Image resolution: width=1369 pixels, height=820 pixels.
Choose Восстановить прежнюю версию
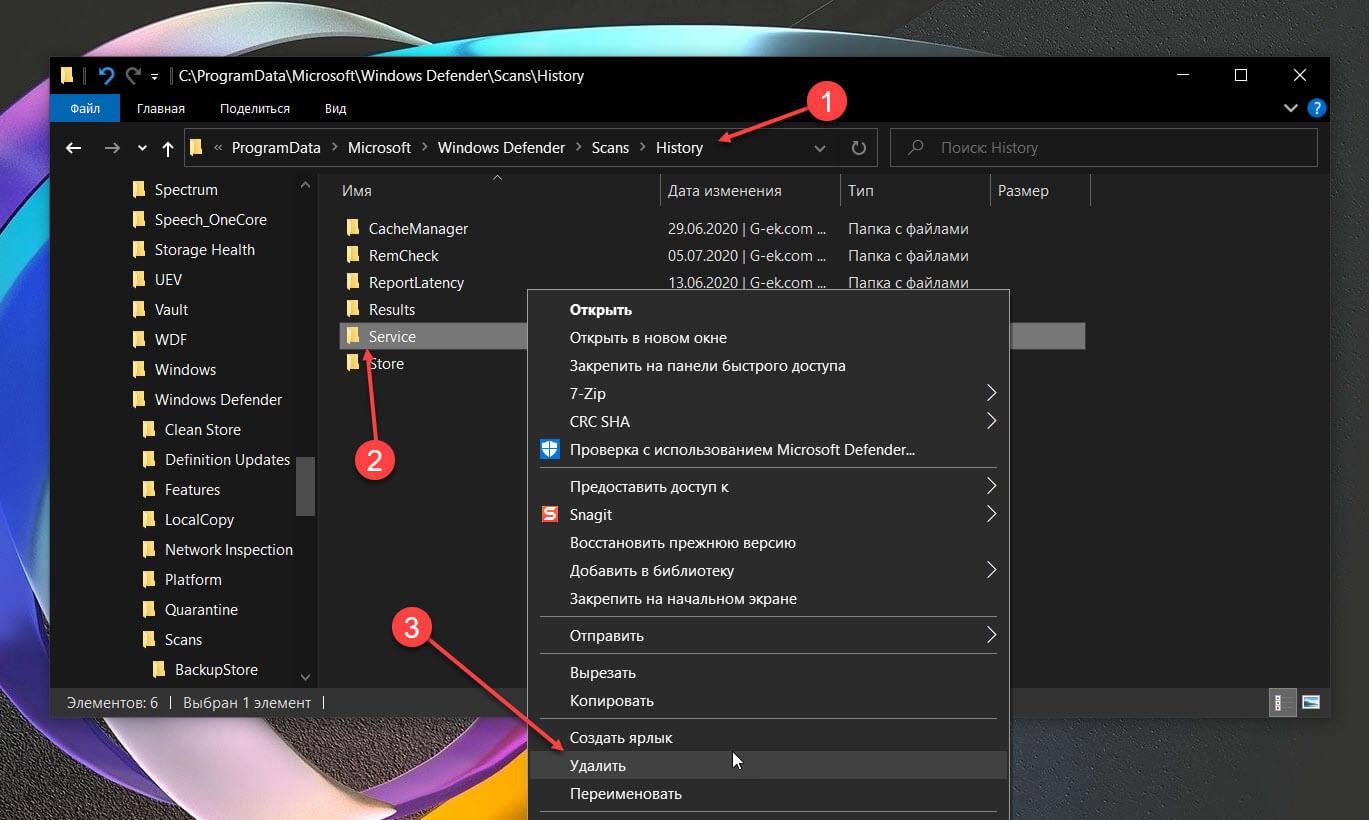pyautogui.click(x=768, y=543)
